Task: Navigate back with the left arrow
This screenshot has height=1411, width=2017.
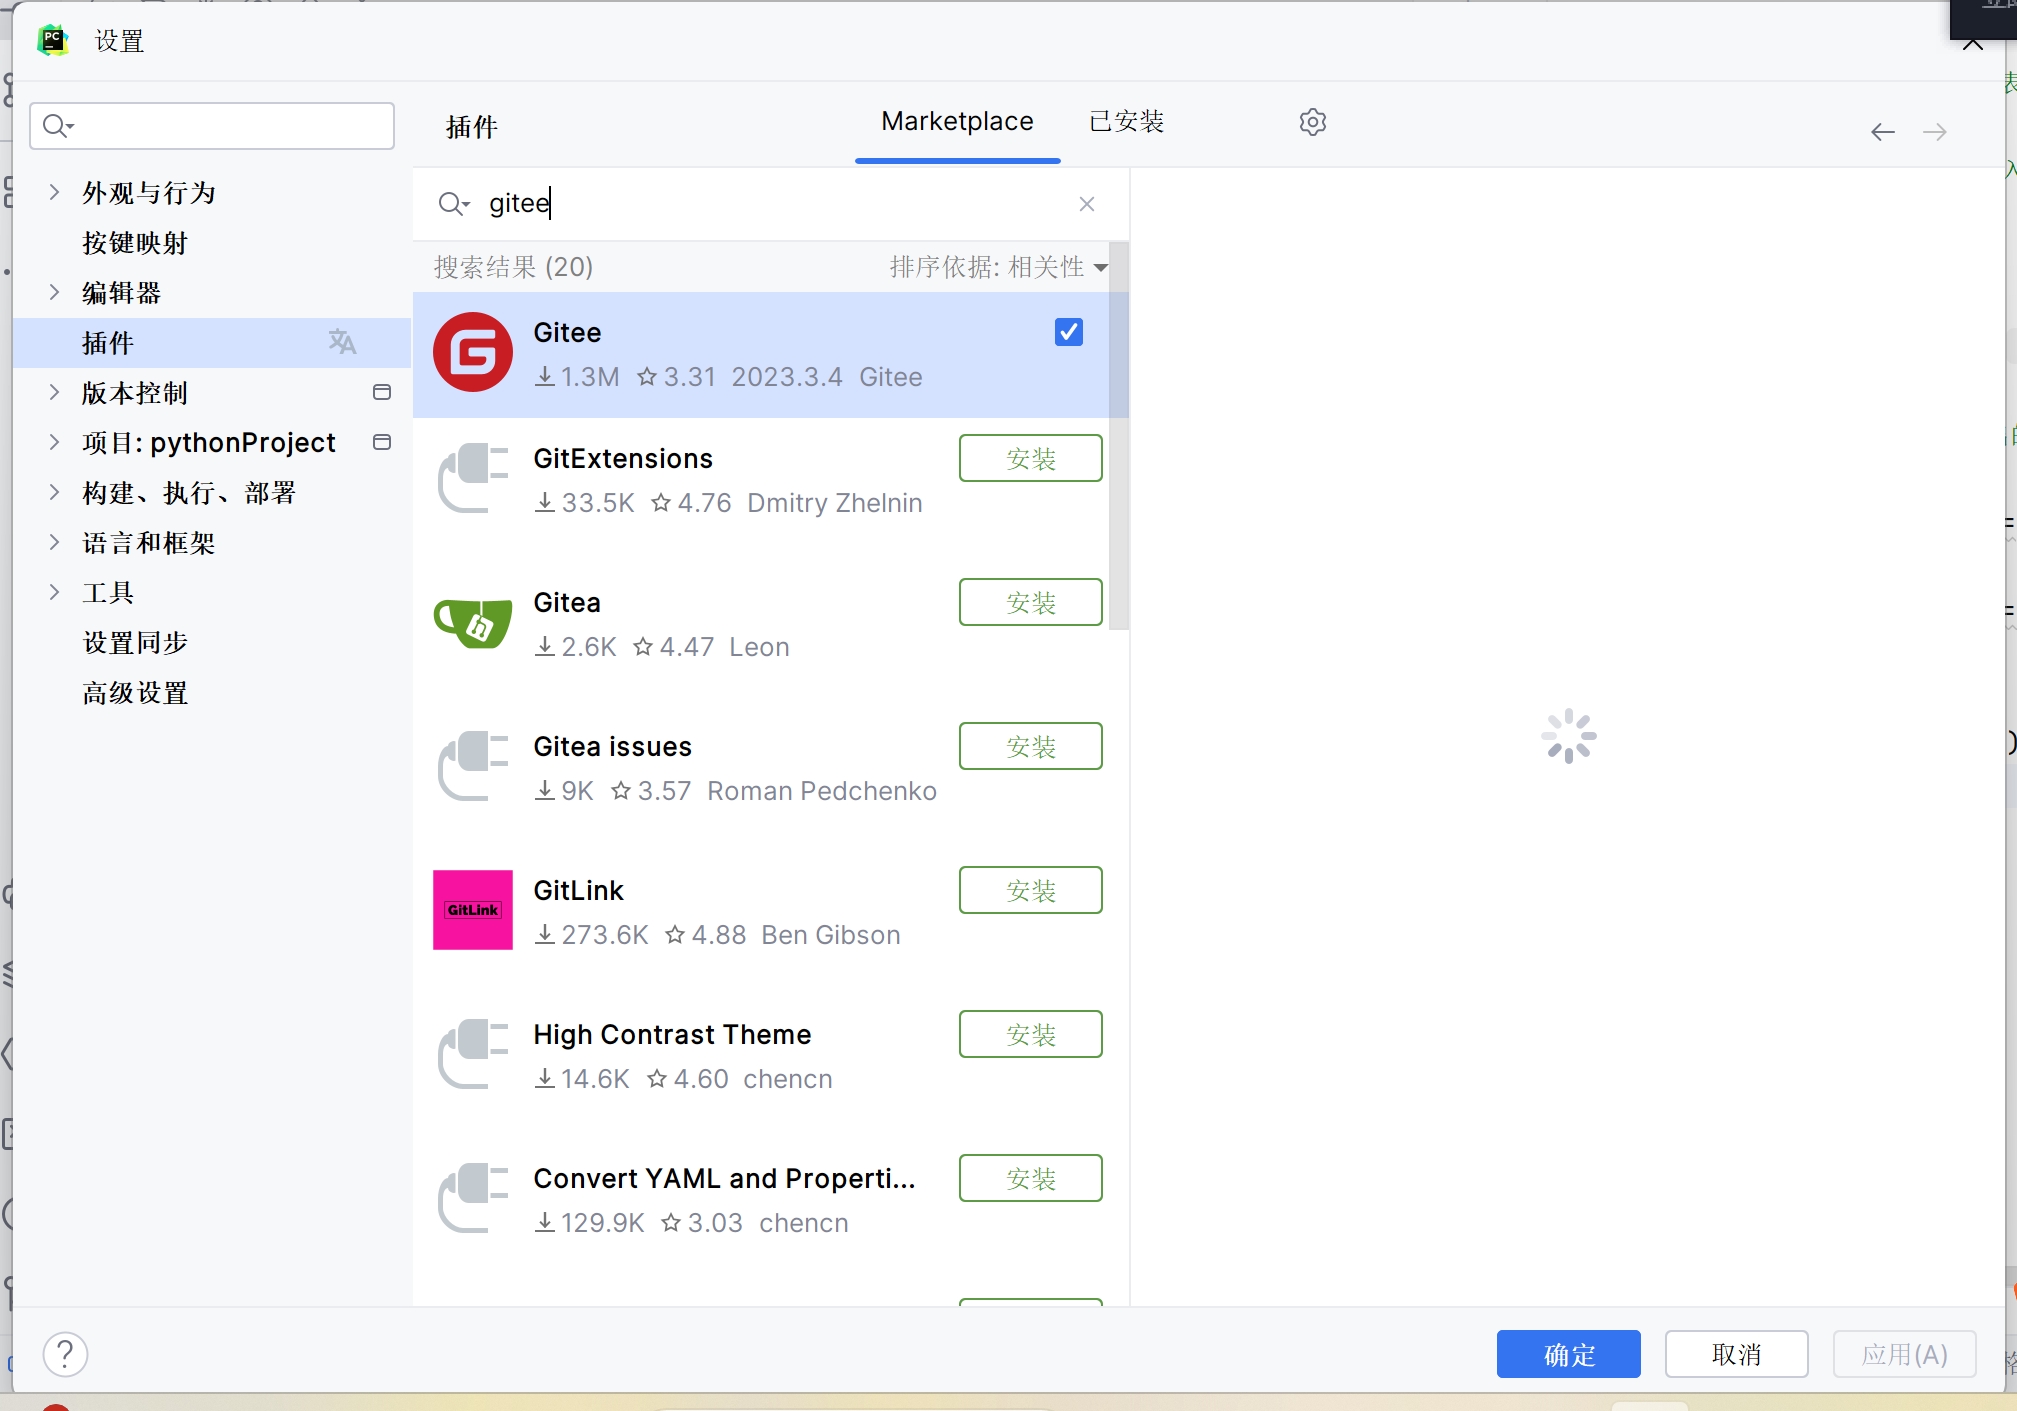Action: click(x=1883, y=132)
